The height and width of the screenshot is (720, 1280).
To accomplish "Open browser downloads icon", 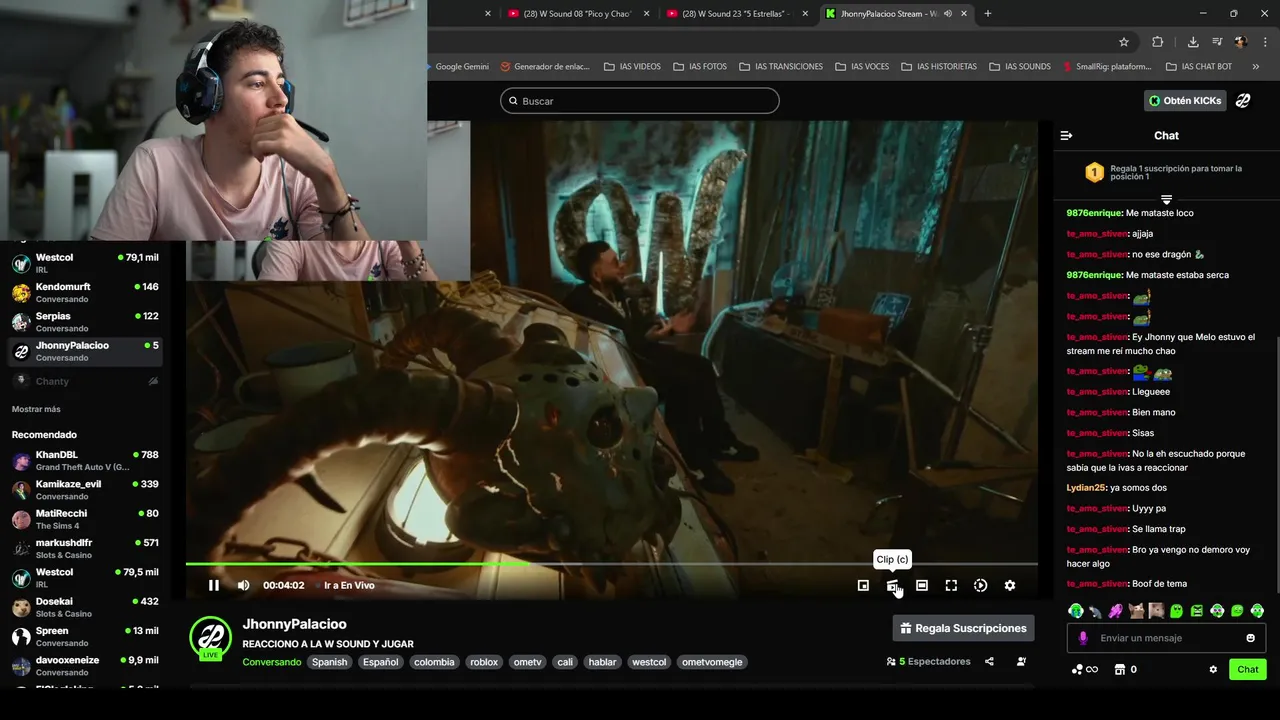I will pos(1193,42).
